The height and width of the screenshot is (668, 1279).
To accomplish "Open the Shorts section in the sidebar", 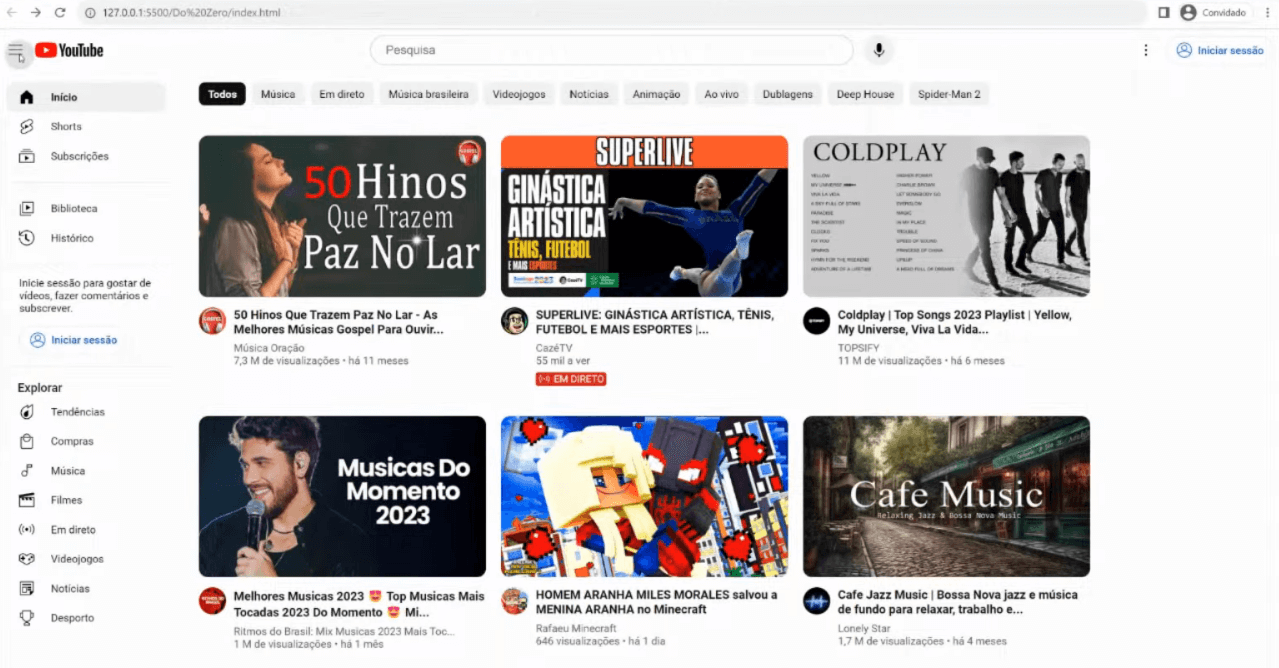I will (x=66, y=126).
